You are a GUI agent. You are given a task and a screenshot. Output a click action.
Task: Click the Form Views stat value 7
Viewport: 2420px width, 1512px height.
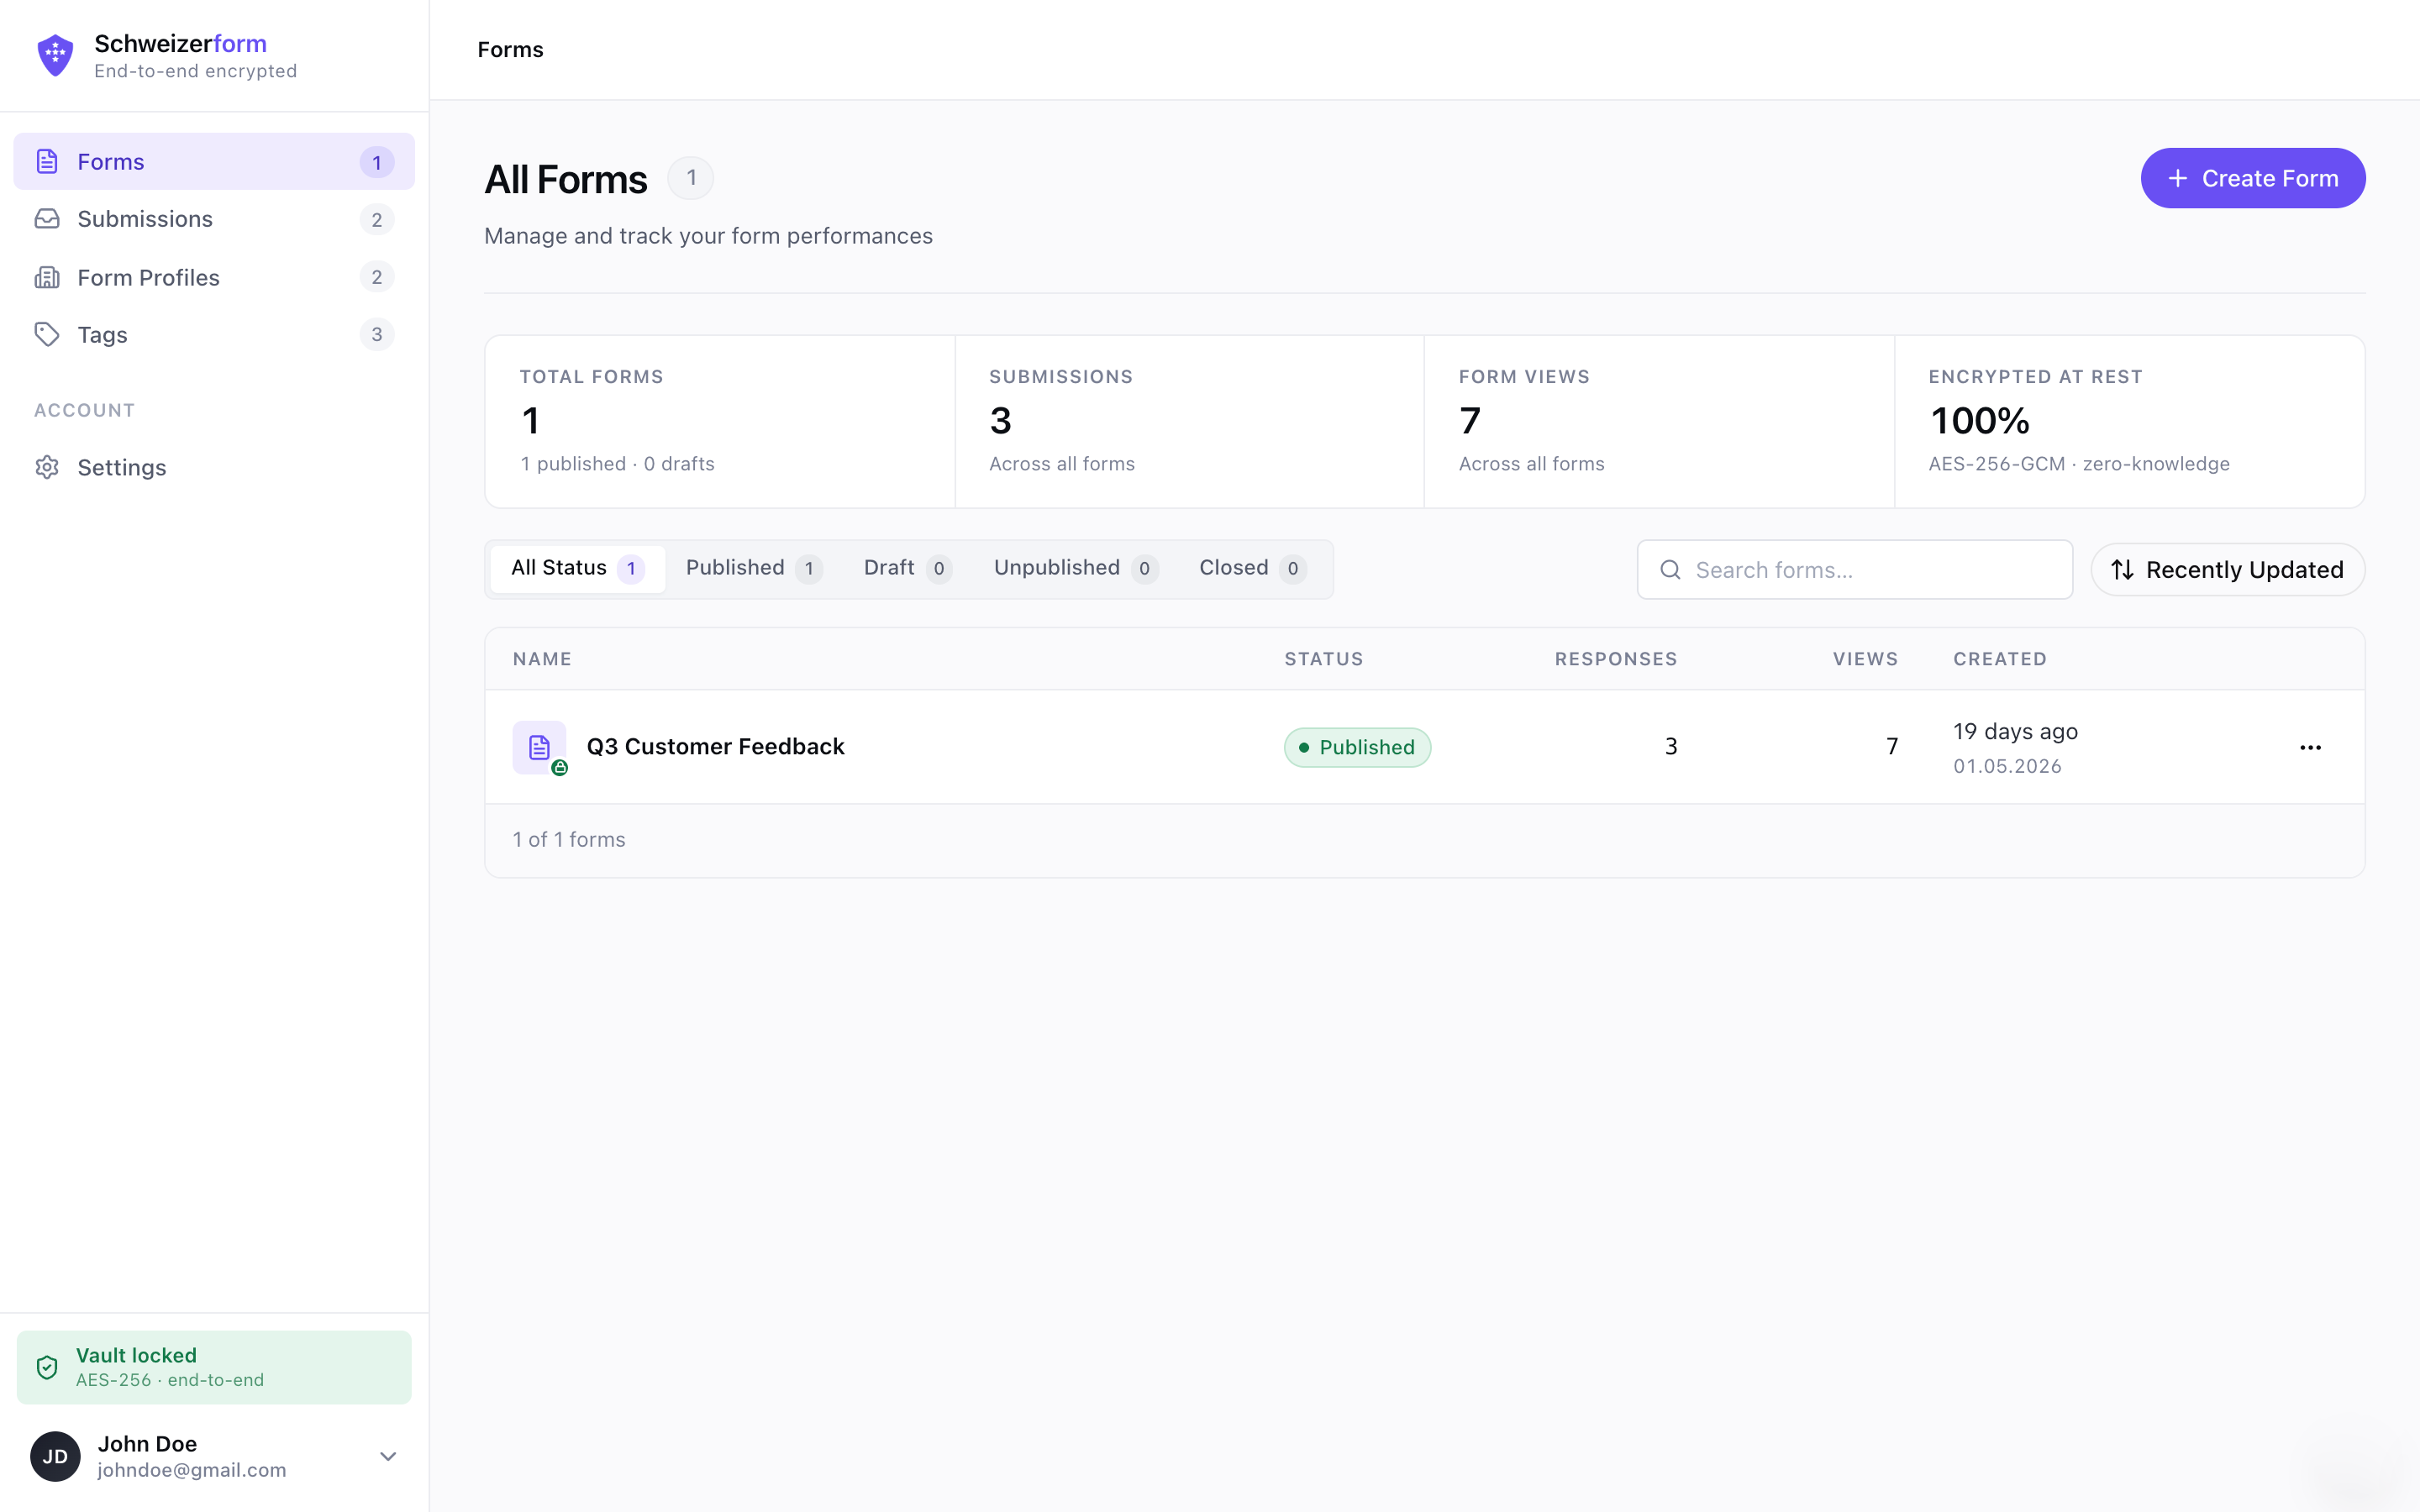(1470, 421)
